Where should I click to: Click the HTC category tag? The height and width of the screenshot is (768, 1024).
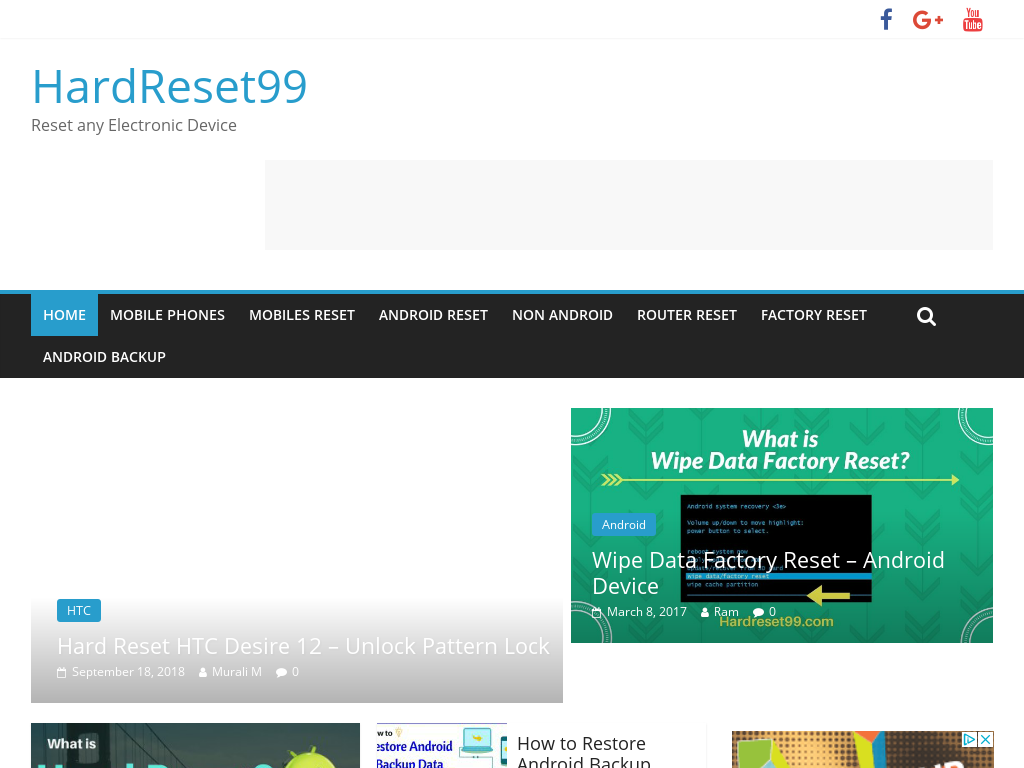pos(79,611)
